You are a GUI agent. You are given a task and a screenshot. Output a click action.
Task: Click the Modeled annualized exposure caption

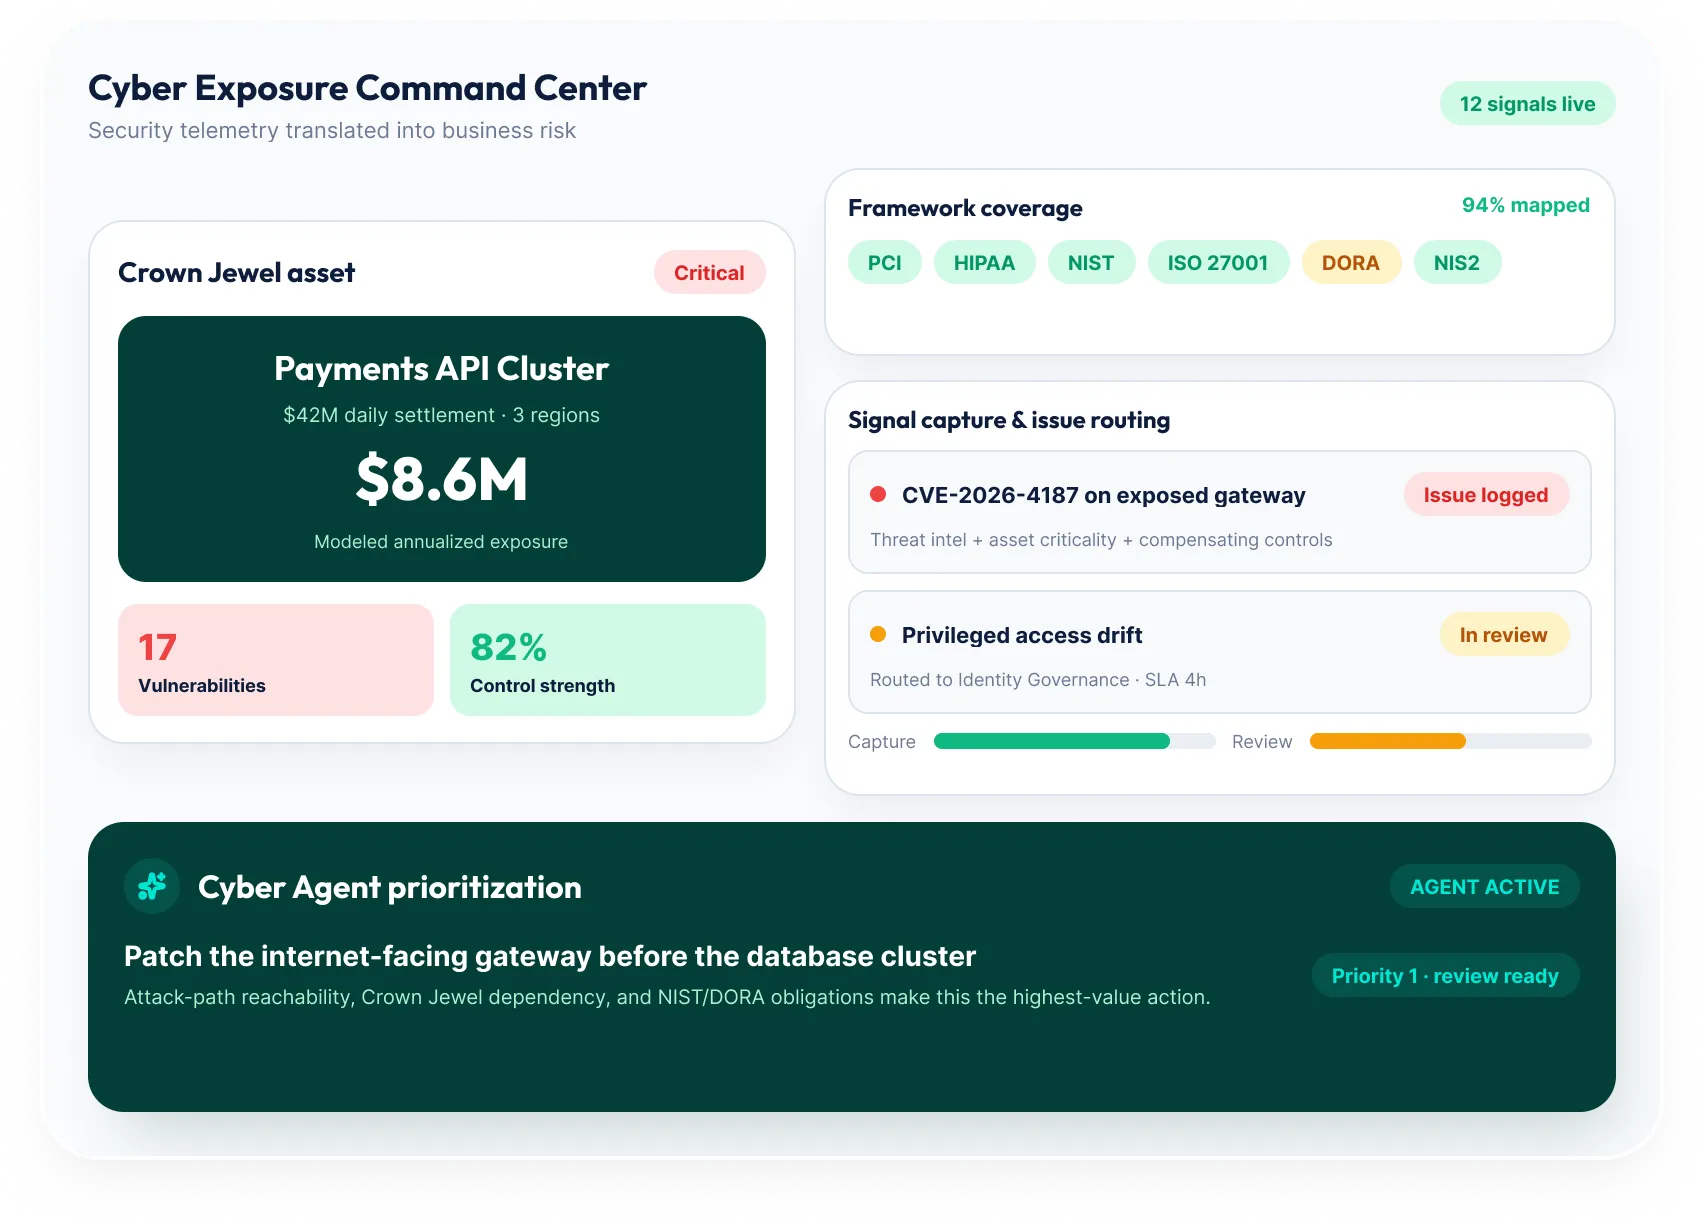[x=441, y=542]
